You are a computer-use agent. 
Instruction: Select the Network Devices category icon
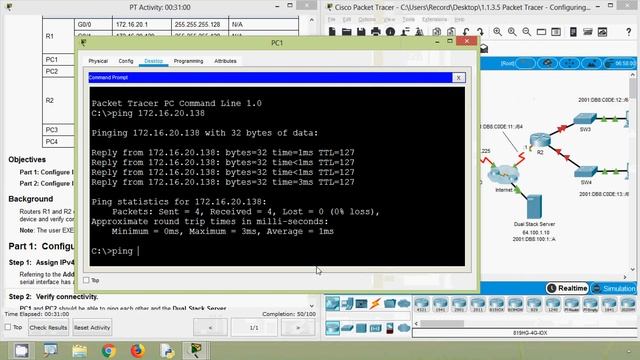332,303
